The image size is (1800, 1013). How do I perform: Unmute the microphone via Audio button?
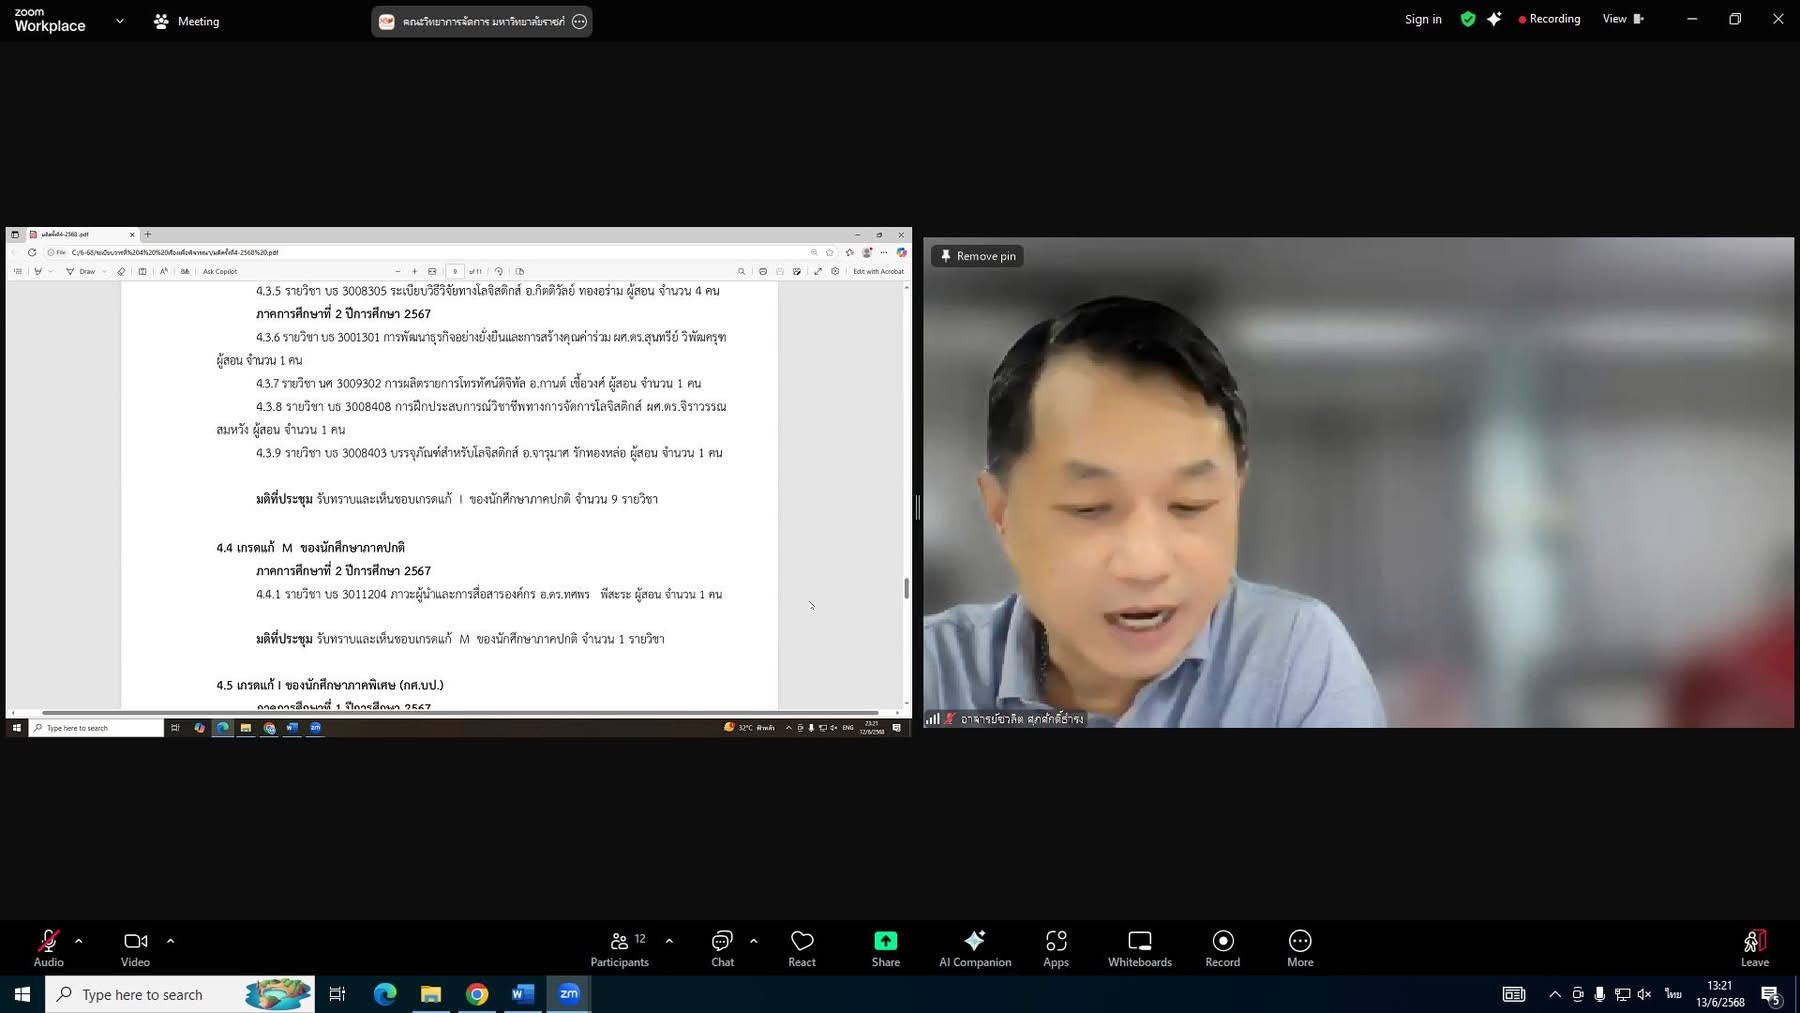(x=48, y=948)
